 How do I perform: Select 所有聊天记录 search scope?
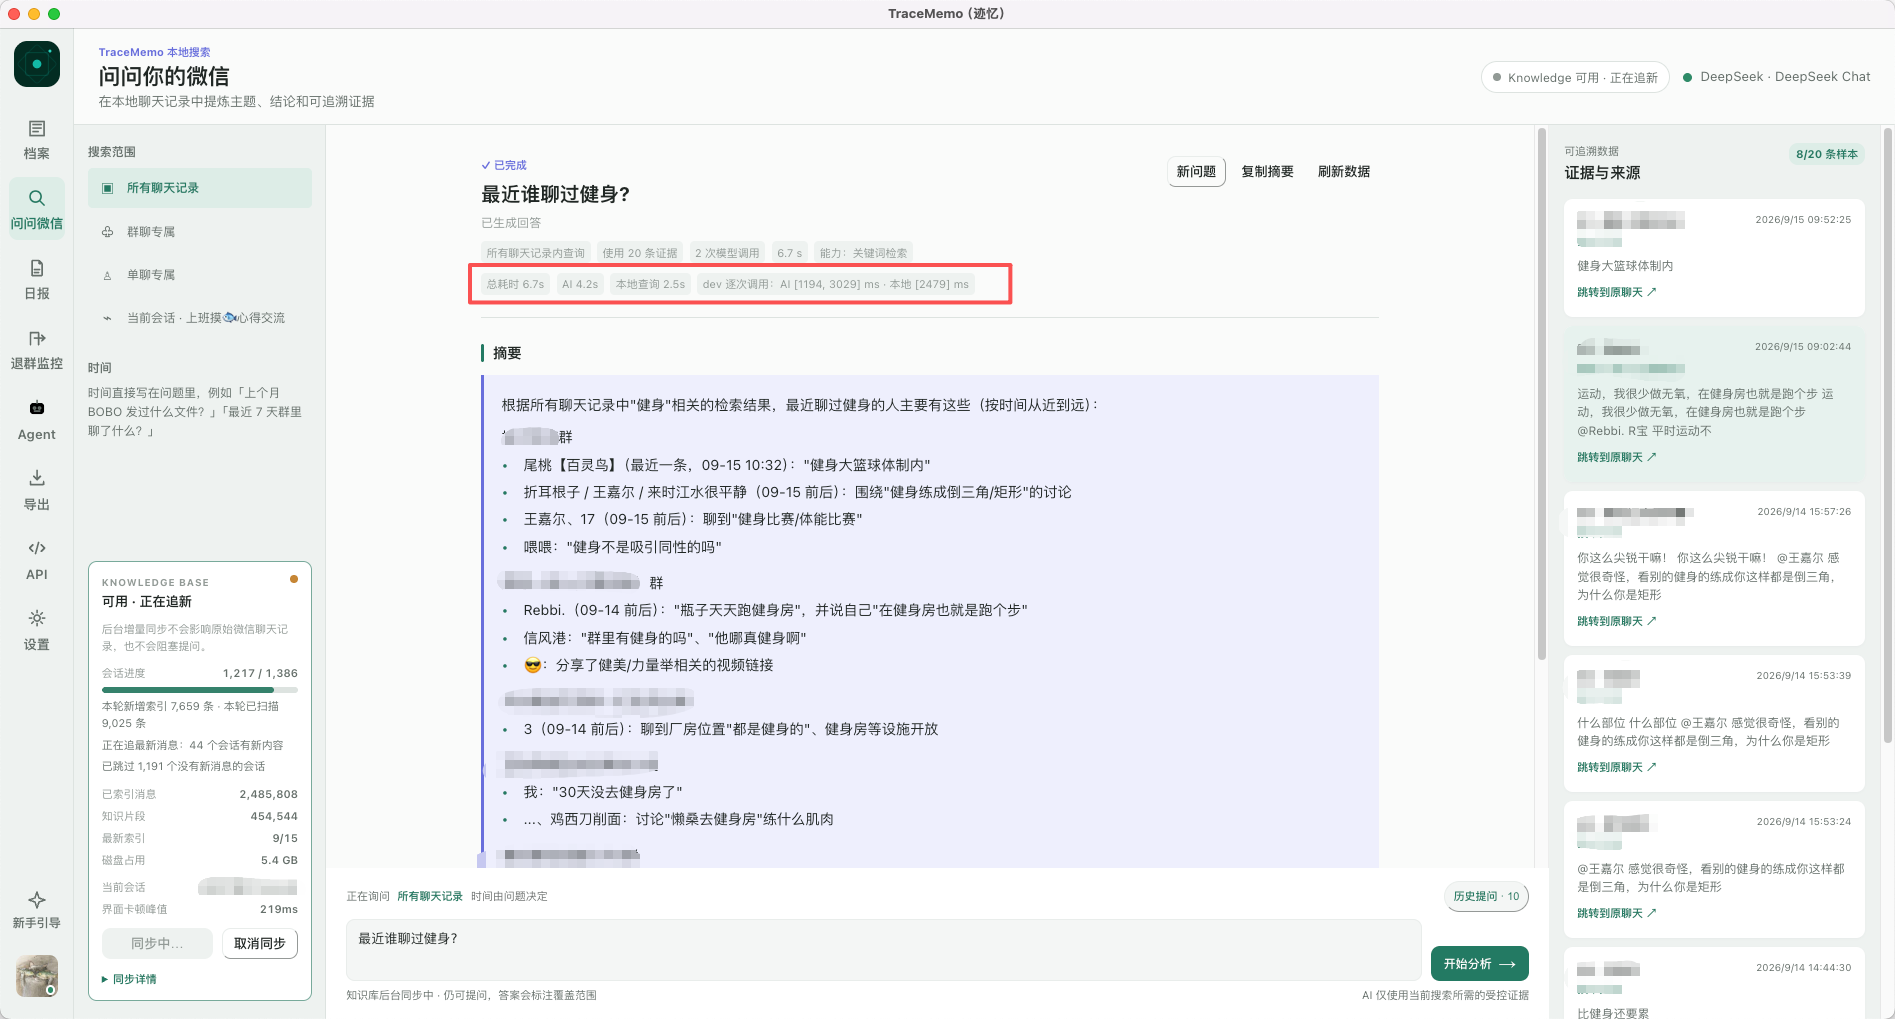(x=200, y=188)
